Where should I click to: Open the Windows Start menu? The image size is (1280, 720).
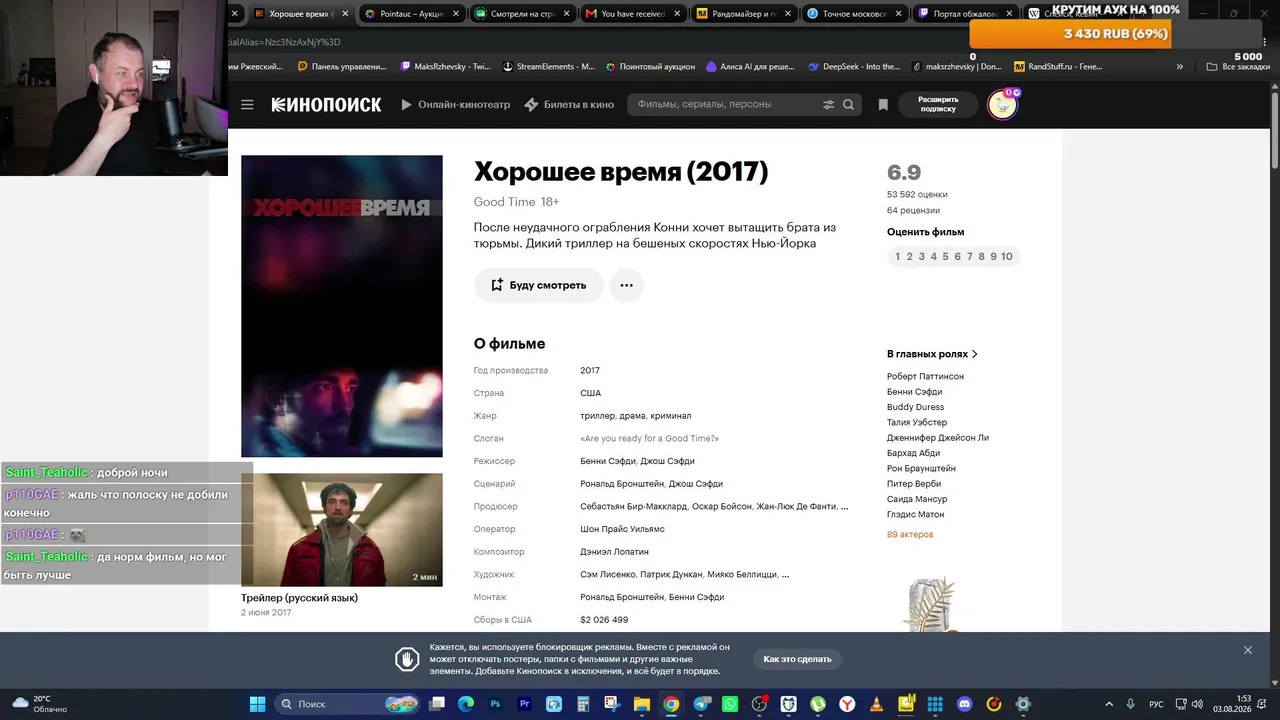click(257, 704)
